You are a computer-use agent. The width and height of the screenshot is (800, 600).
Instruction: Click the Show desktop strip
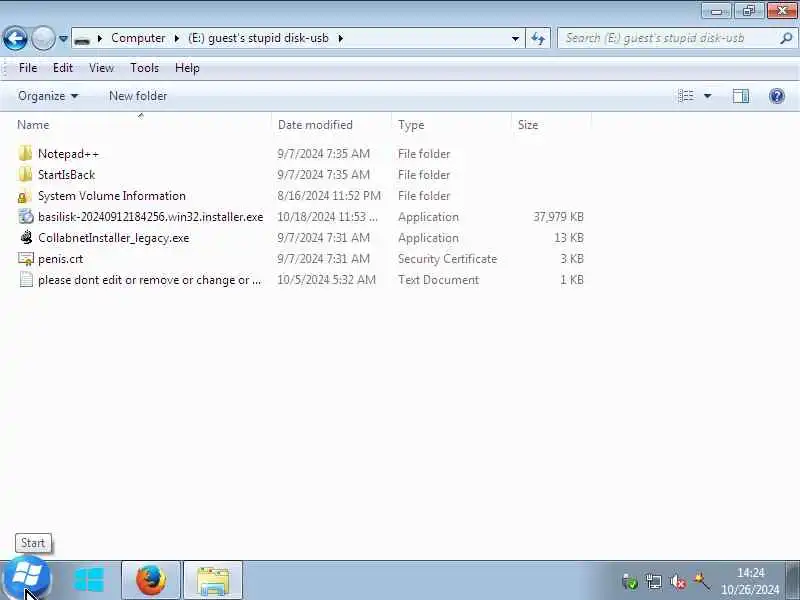point(792,581)
